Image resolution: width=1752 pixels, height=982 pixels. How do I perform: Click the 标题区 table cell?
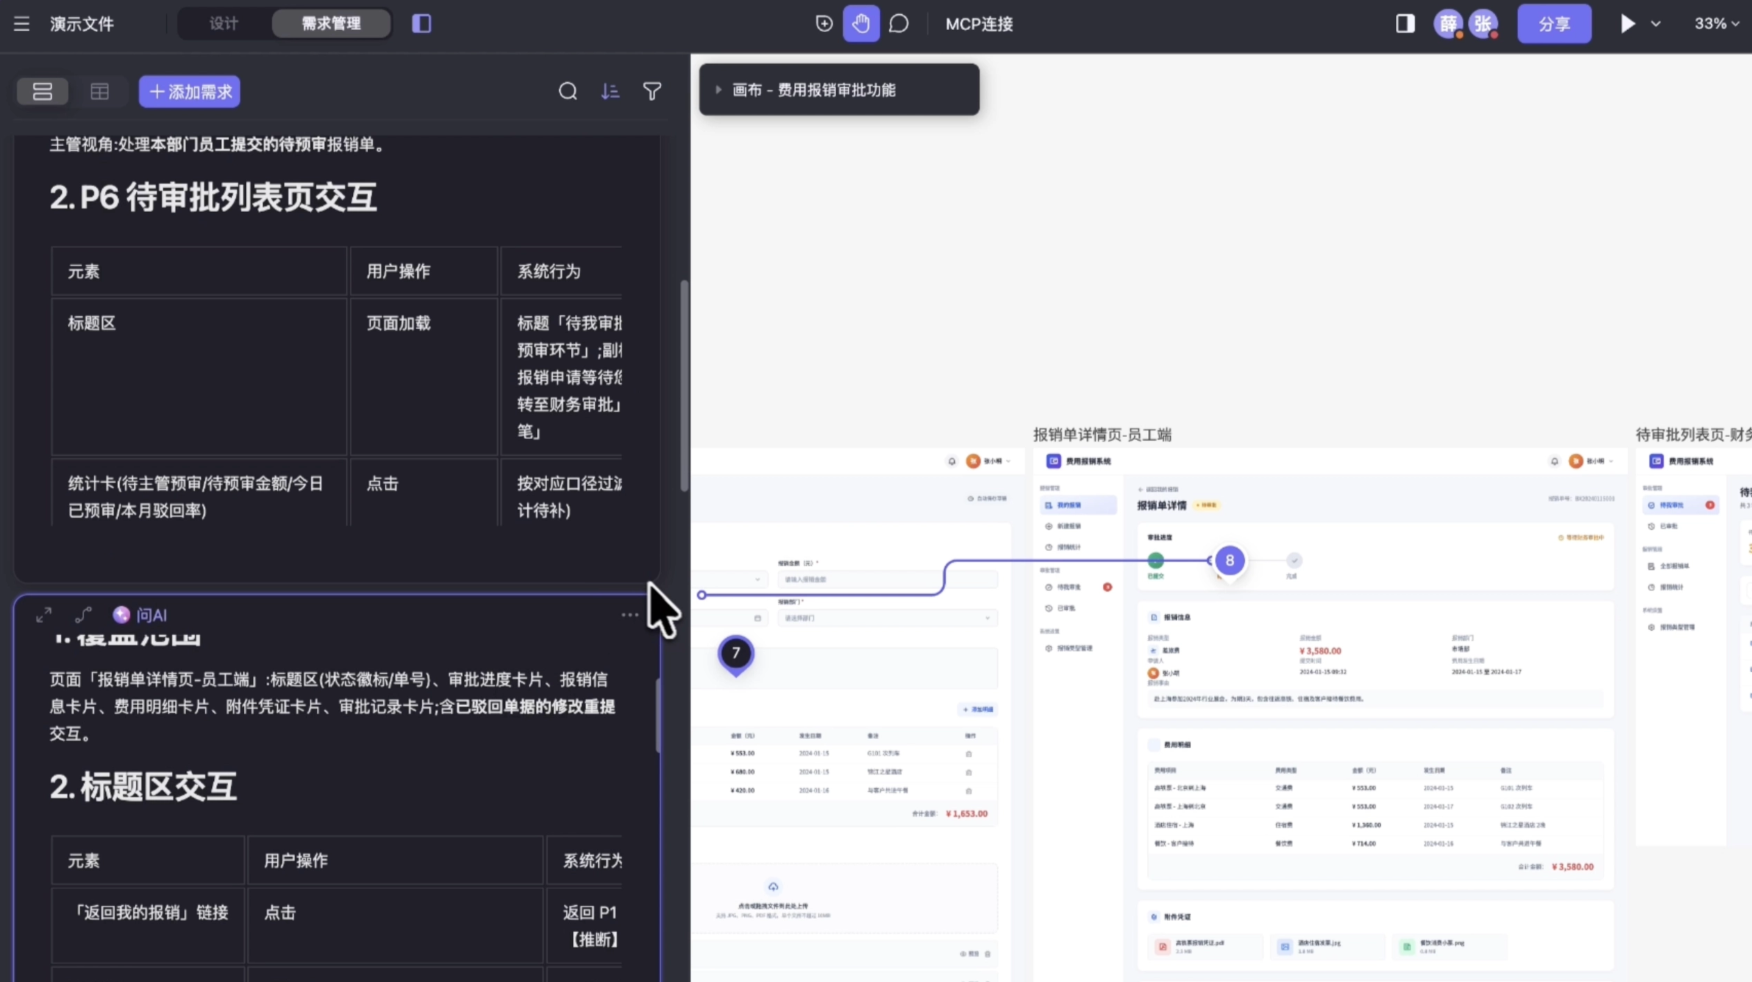[x=199, y=377]
